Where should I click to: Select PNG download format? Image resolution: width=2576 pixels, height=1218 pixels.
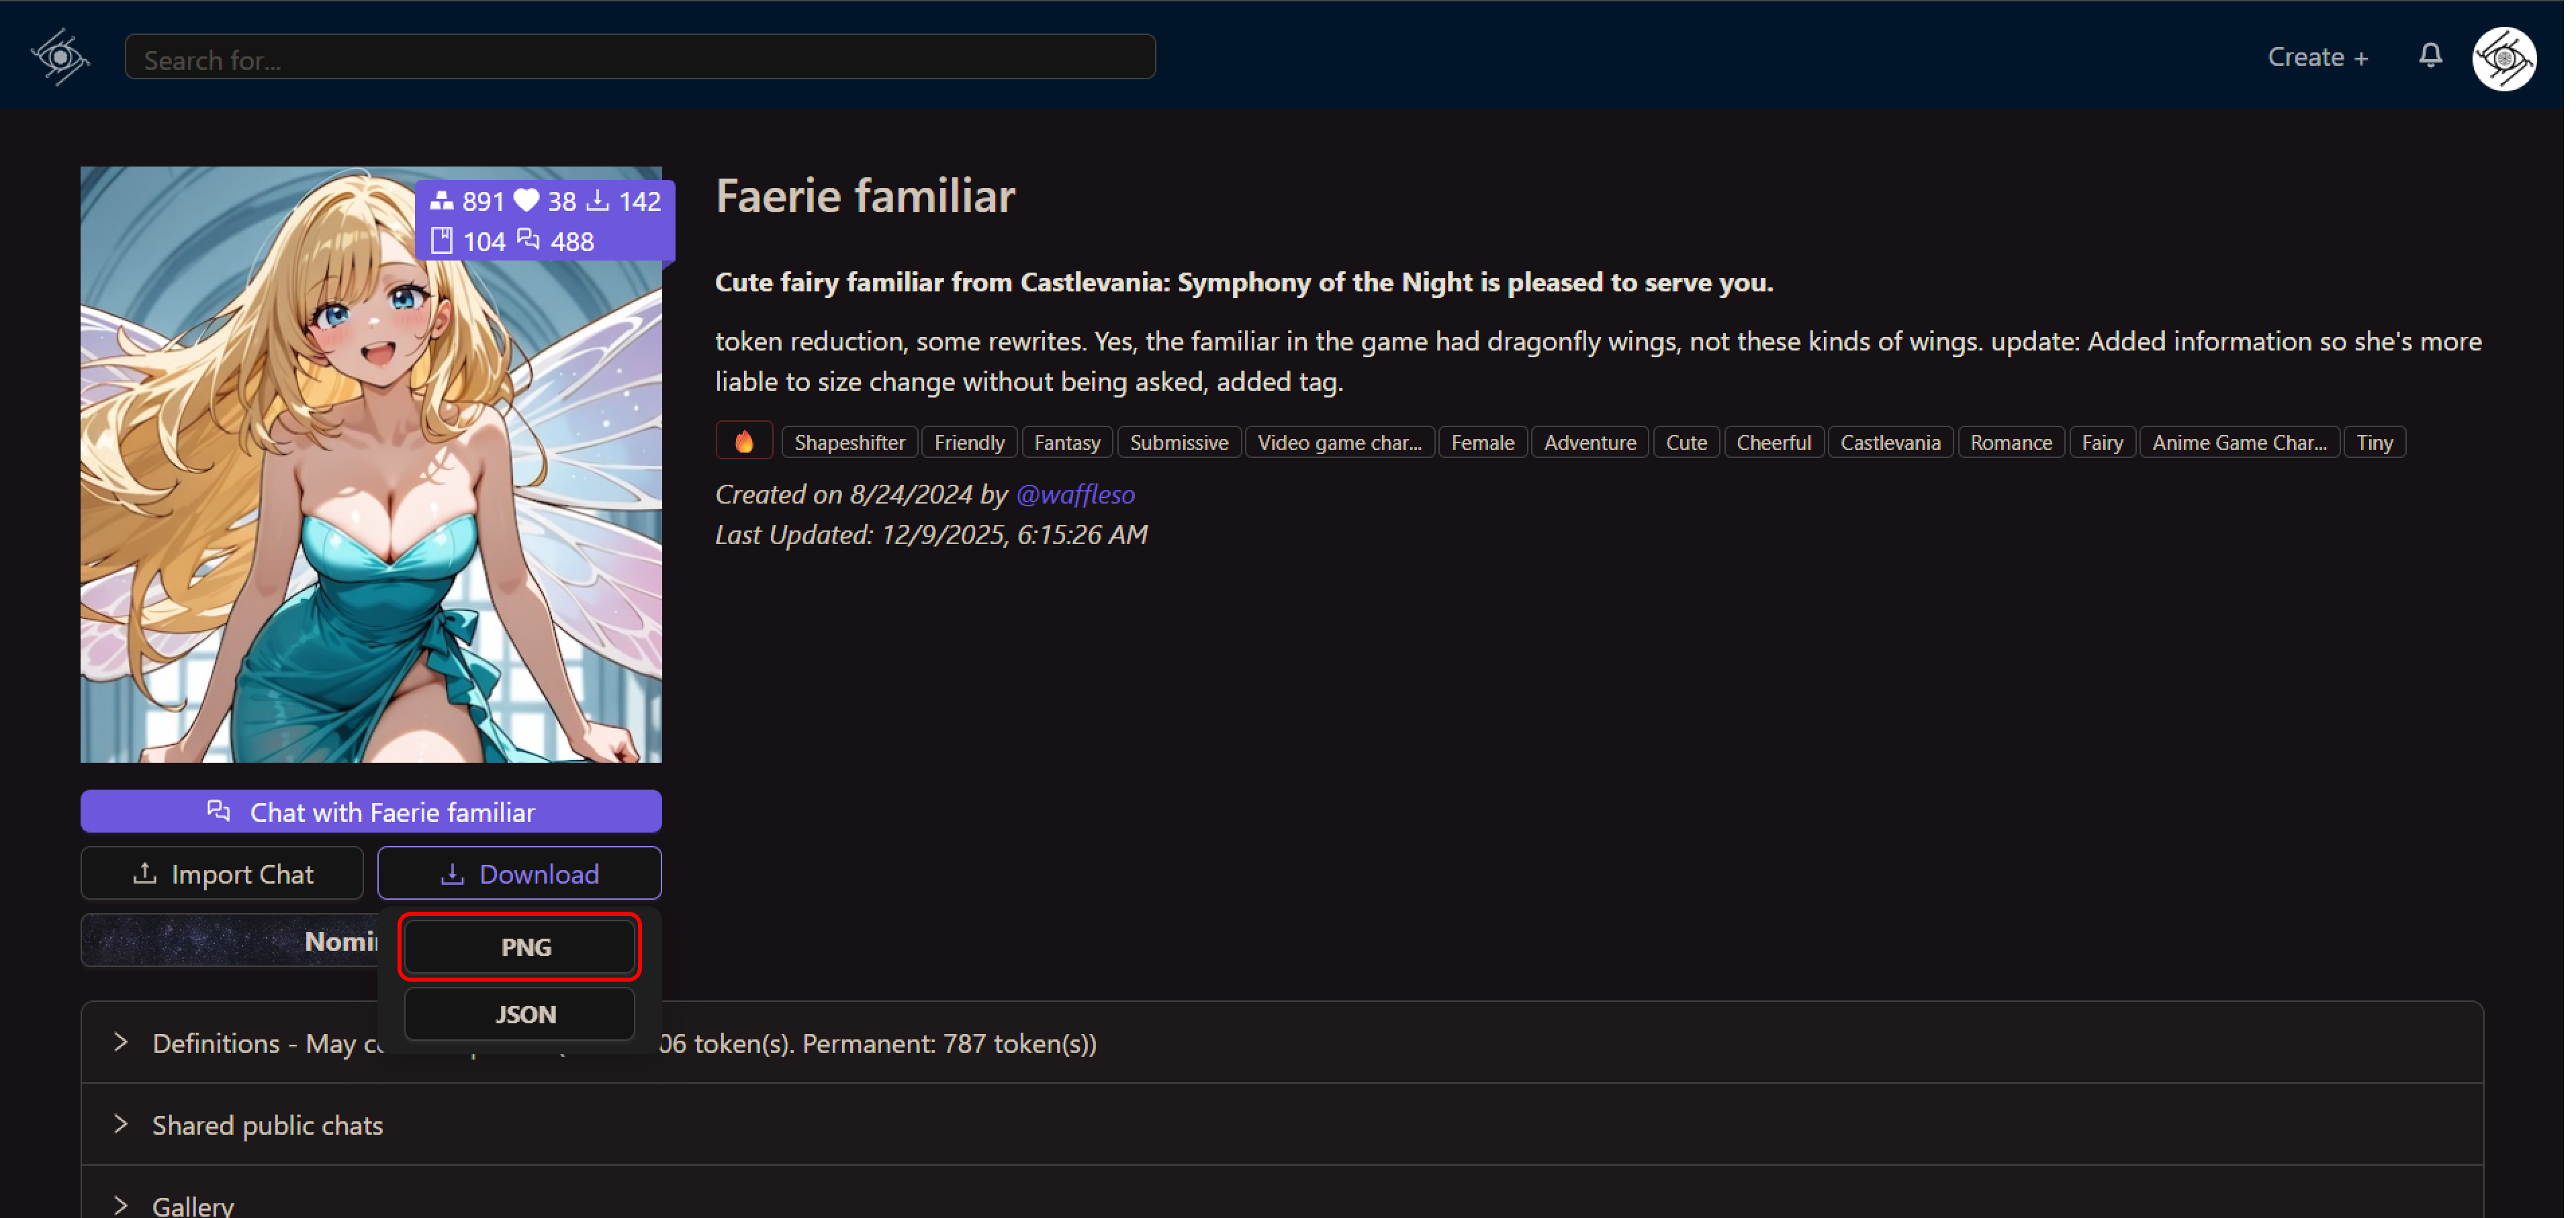pyautogui.click(x=520, y=946)
